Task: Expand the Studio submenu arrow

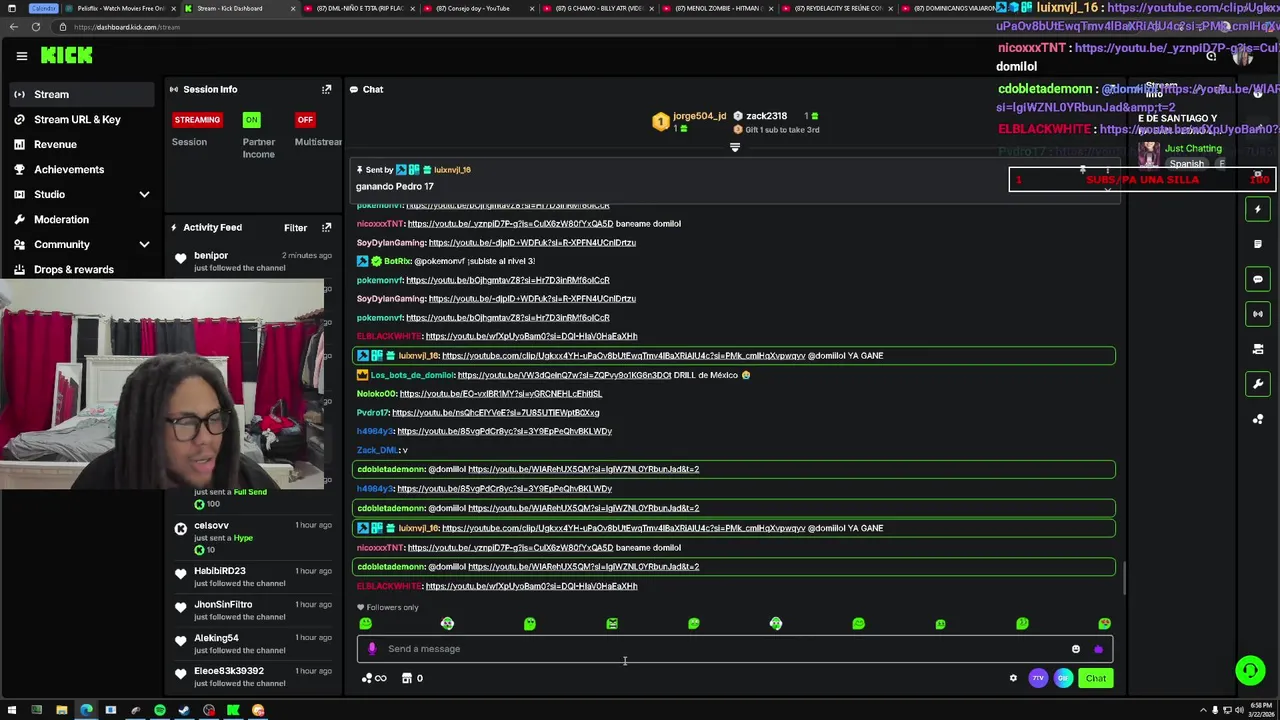Action: coord(144,194)
